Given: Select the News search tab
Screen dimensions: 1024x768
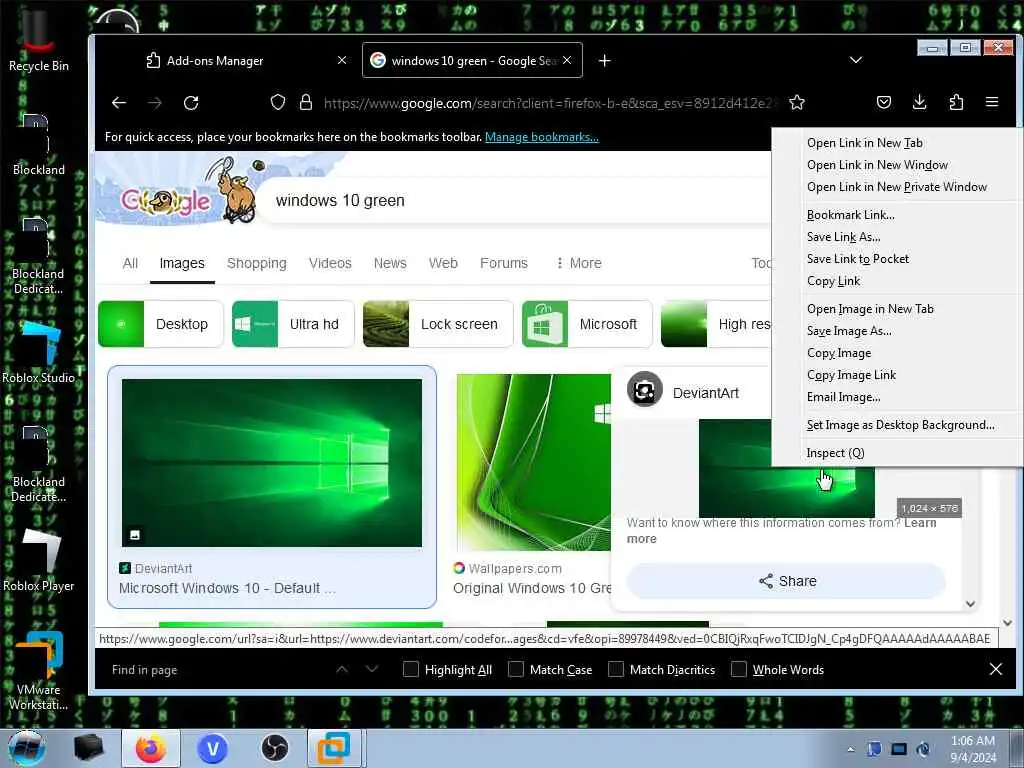Looking at the screenshot, I should pos(390,263).
